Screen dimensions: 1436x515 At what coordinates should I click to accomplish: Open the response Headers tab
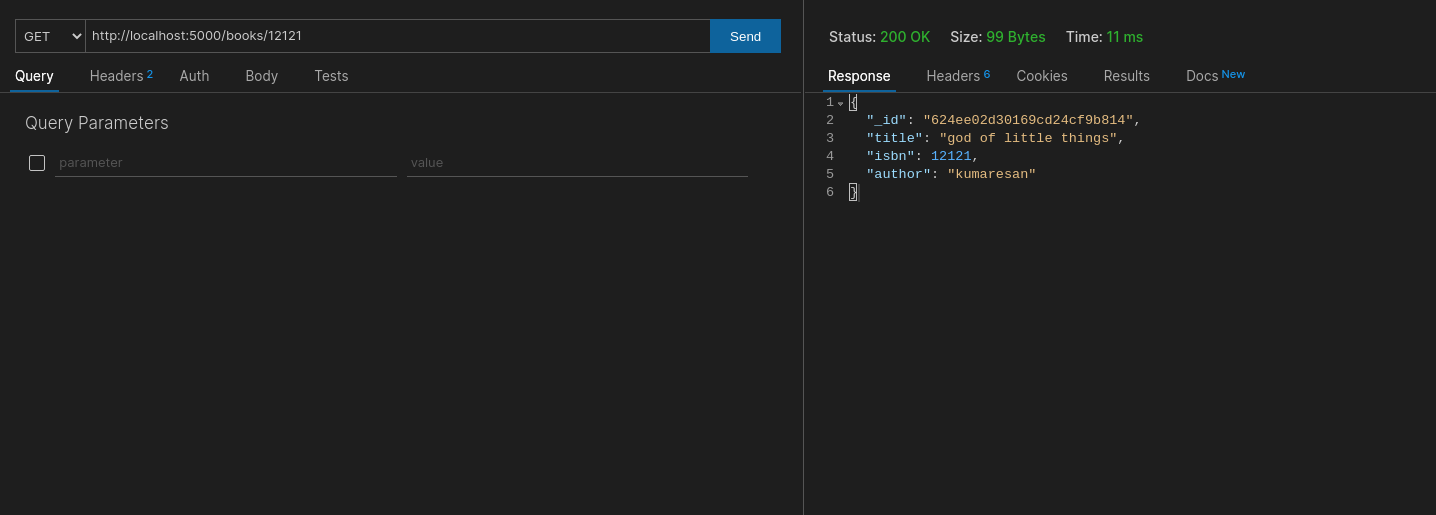pyautogui.click(x=958, y=76)
